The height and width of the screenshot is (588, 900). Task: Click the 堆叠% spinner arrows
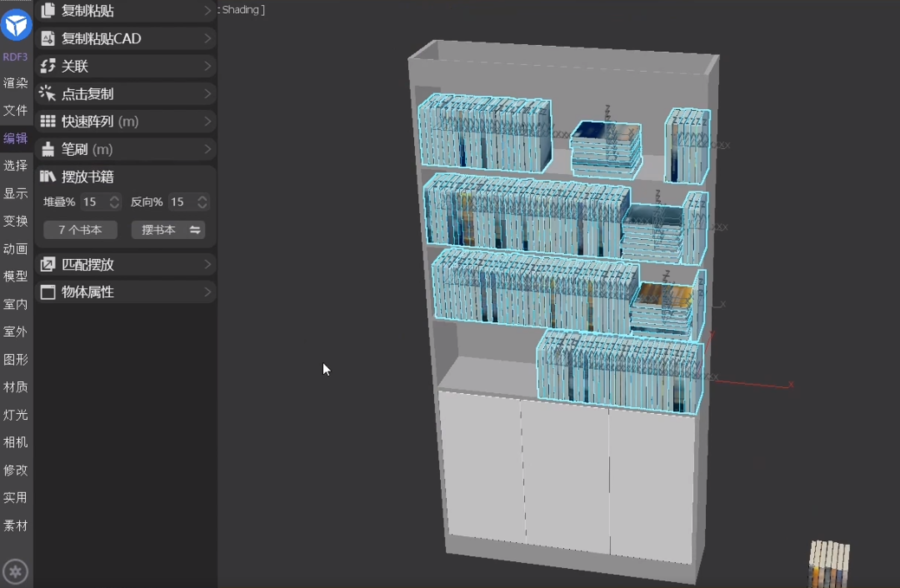click(x=114, y=202)
